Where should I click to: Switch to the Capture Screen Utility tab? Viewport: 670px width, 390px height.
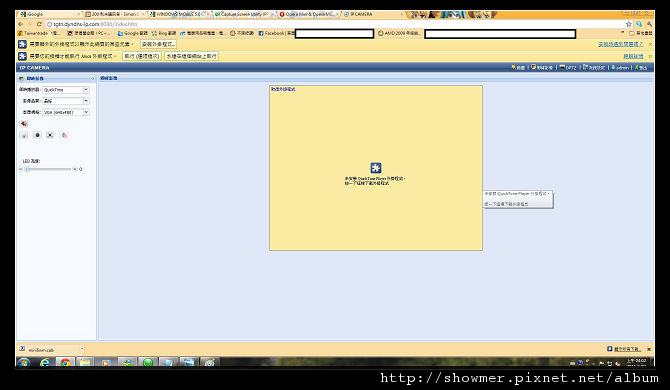click(244, 14)
